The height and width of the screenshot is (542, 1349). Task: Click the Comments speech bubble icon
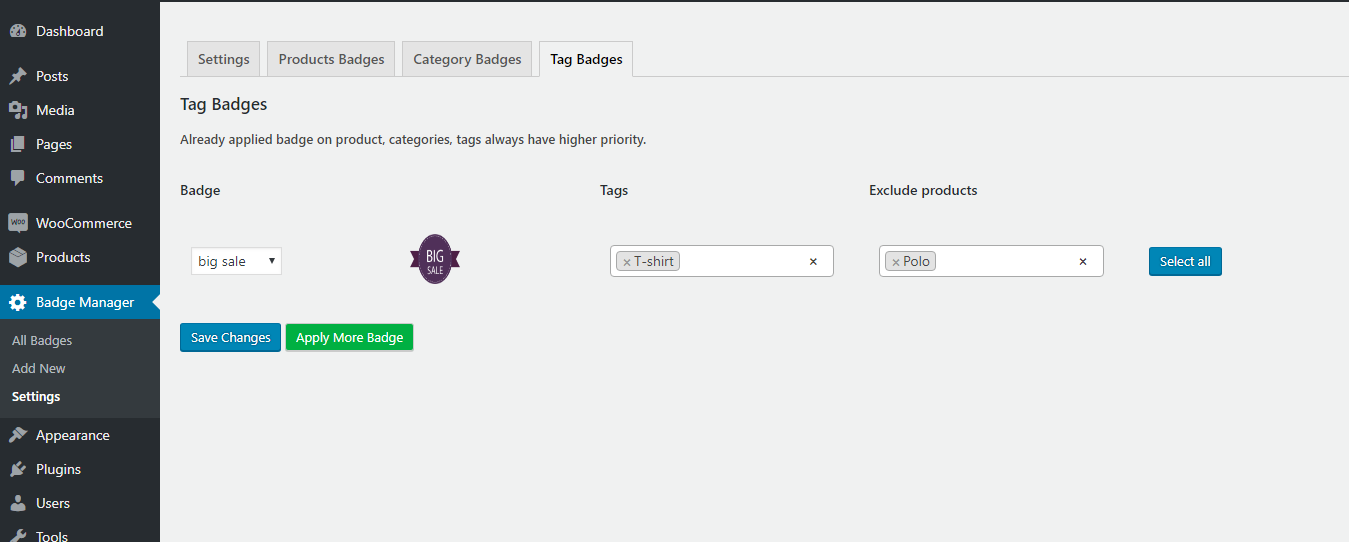[18, 179]
